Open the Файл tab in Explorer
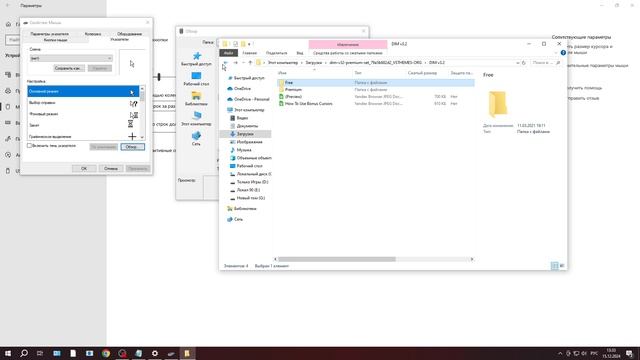640x360 pixels. coord(228,53)
